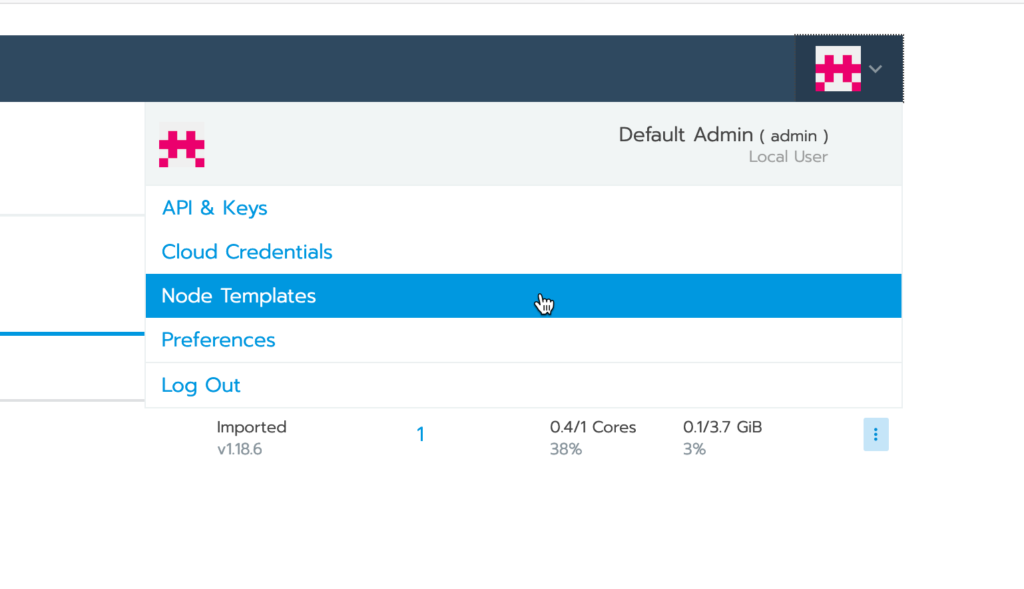Click the v1.18.6 version text
Viewport: 1024px width, 589px height.
click(240, 449)
